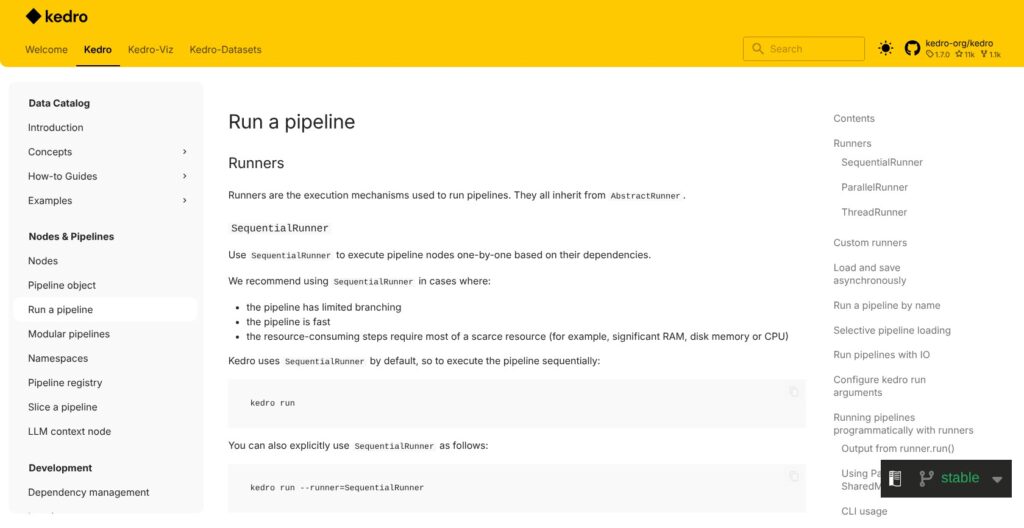
Task: Click the Kedro diamond logo
Action: pos(33,16)
